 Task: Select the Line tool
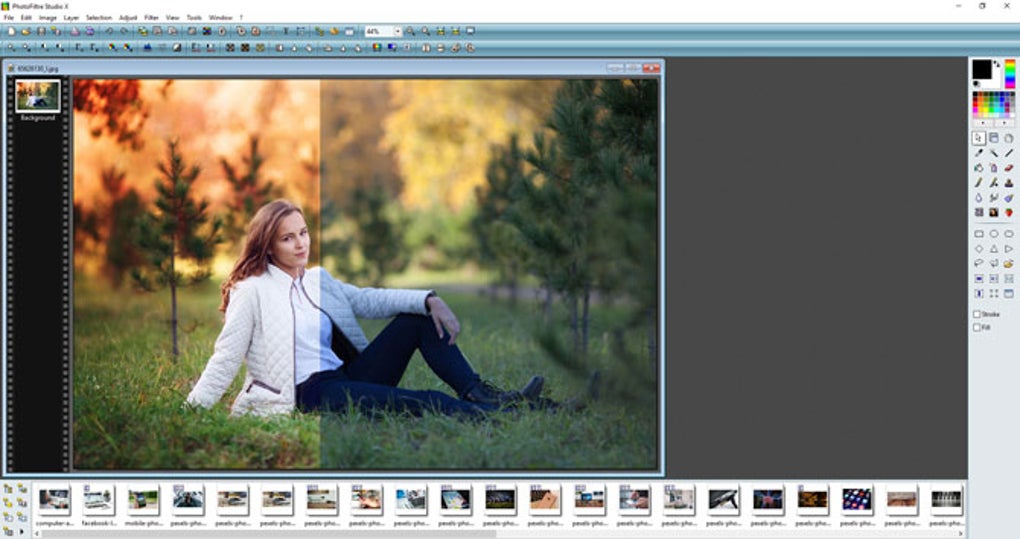point(1009,153)
